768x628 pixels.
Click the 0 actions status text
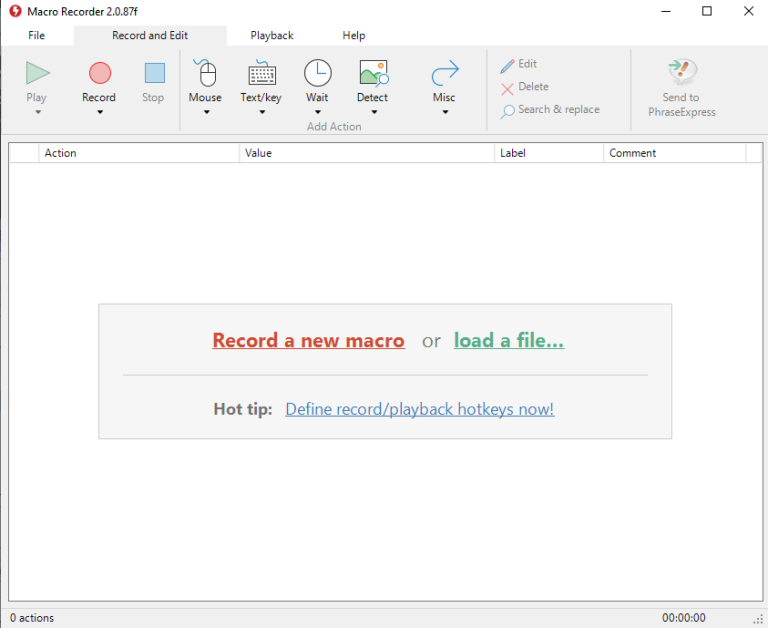coord(32,618)
